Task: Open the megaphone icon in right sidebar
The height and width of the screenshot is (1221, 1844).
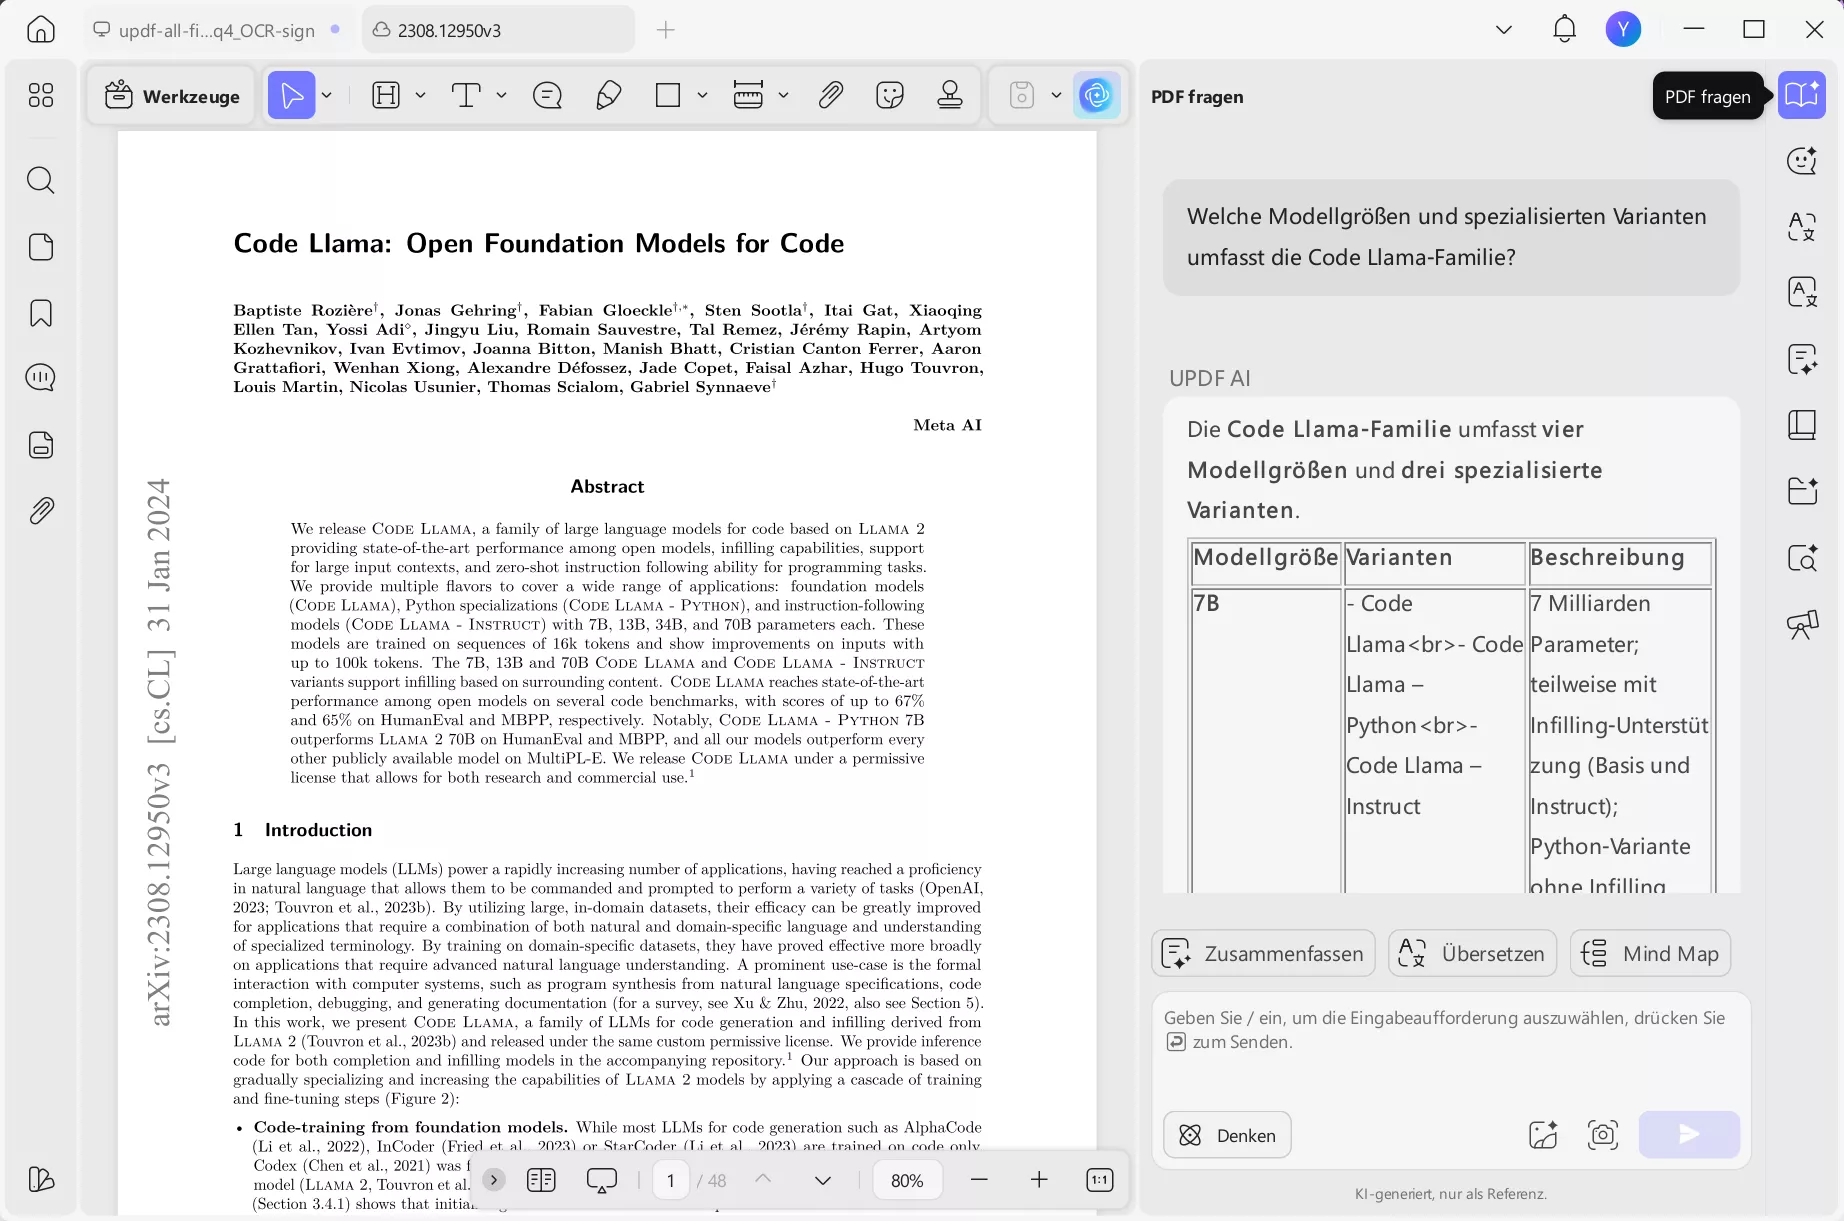Action: (1802, 625)
